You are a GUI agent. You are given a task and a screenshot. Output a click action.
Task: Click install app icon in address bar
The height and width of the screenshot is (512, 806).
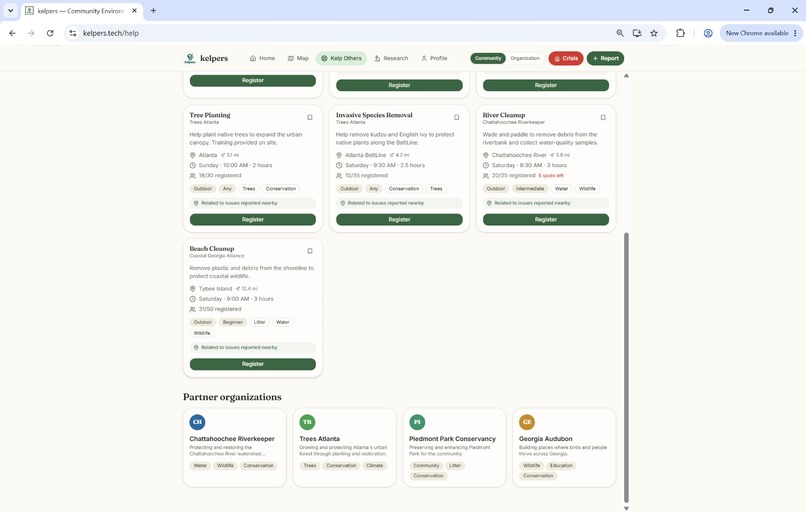point(637,33)
